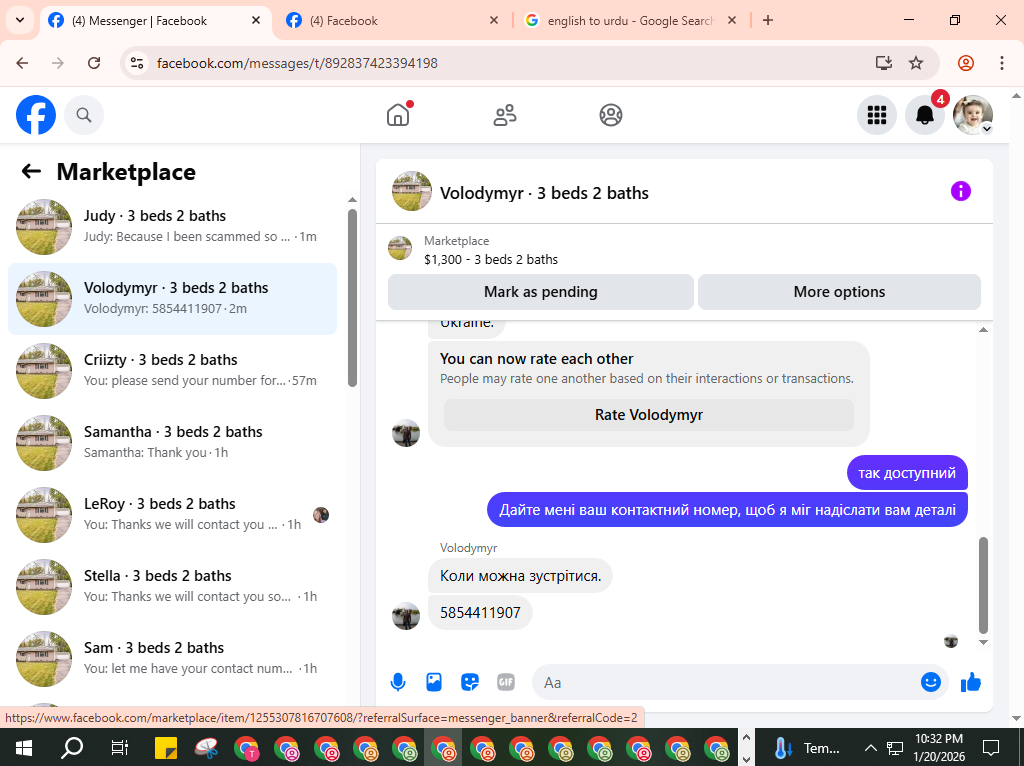The width and height of the screenshot is (1024, 766).
Task: Open LeRoy conversation
Action: click(x=172, y=515)
